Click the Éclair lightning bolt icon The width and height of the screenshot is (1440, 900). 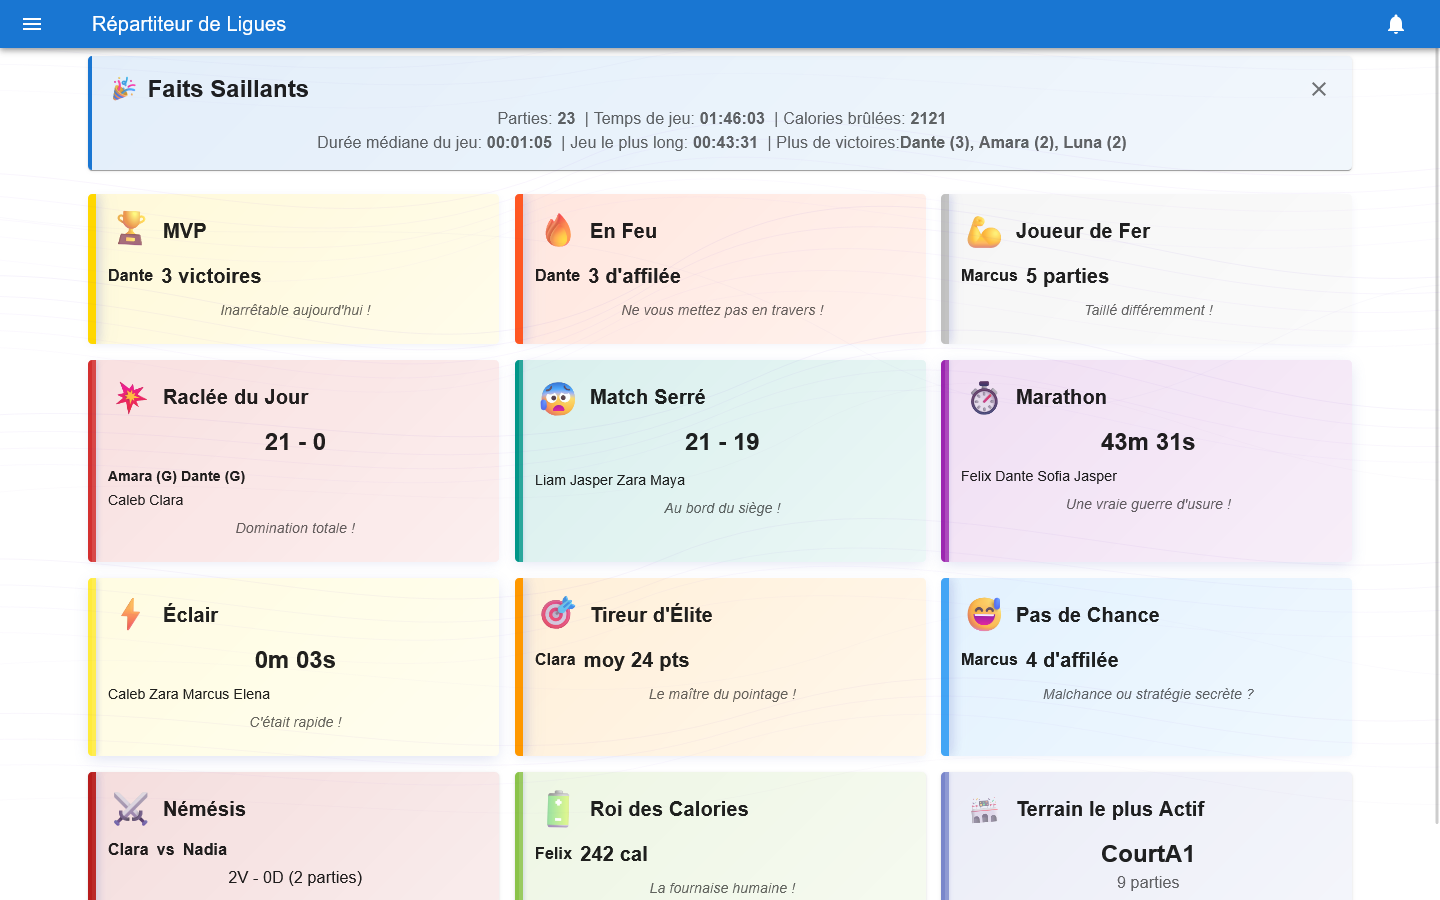pyautogui.click(x=131, y=614)
